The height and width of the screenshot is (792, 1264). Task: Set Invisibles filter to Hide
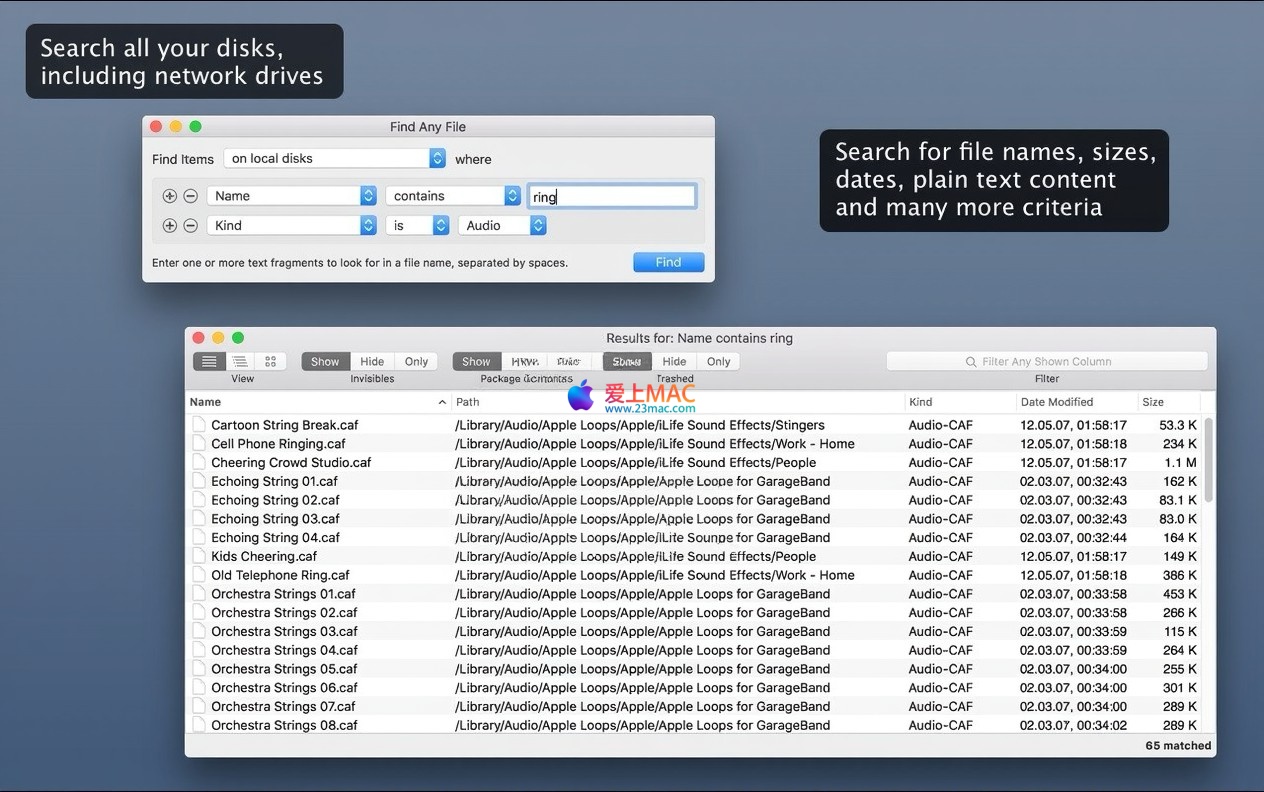coord(372,362)
